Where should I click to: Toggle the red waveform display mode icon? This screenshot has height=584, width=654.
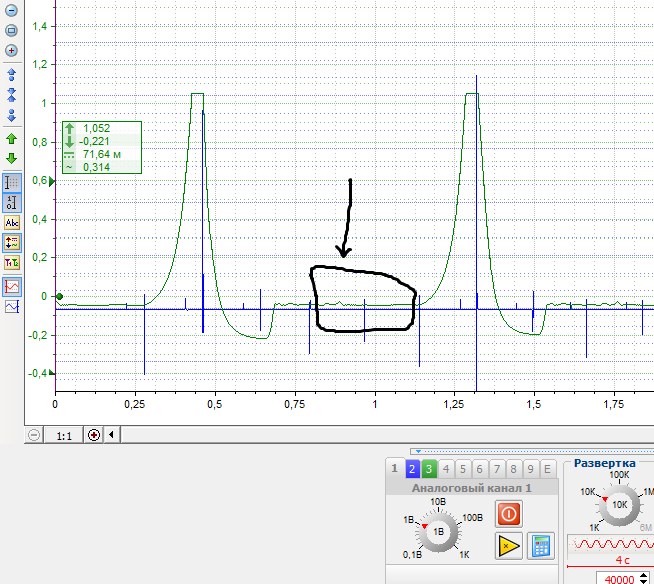point(12,287)
